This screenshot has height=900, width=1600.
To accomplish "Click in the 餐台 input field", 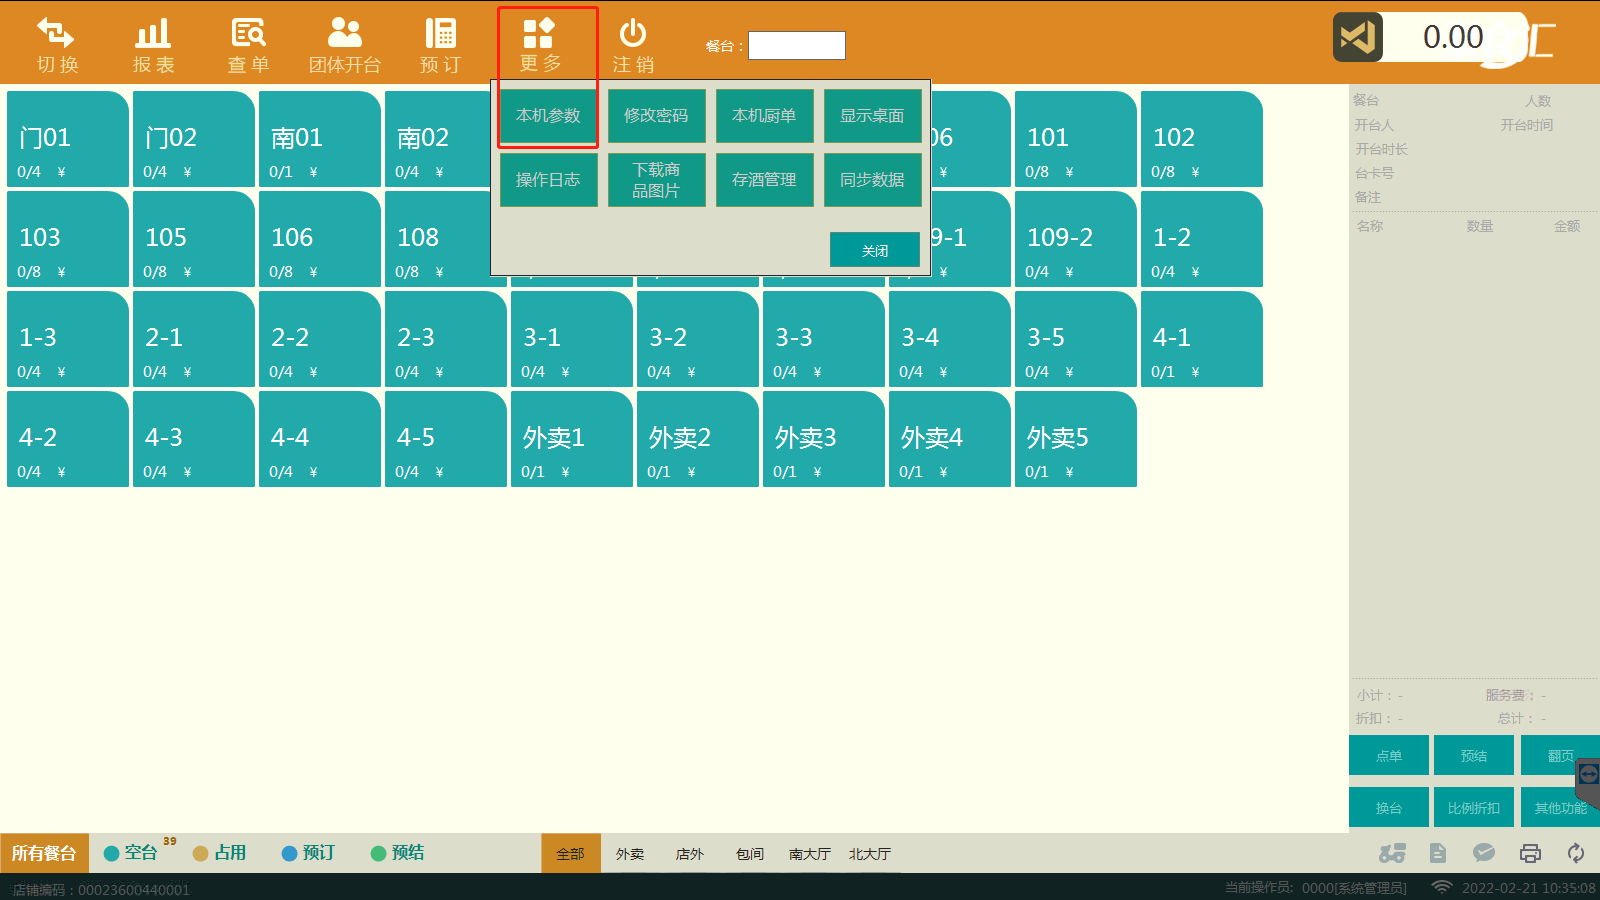I will [x=797, y=46].
